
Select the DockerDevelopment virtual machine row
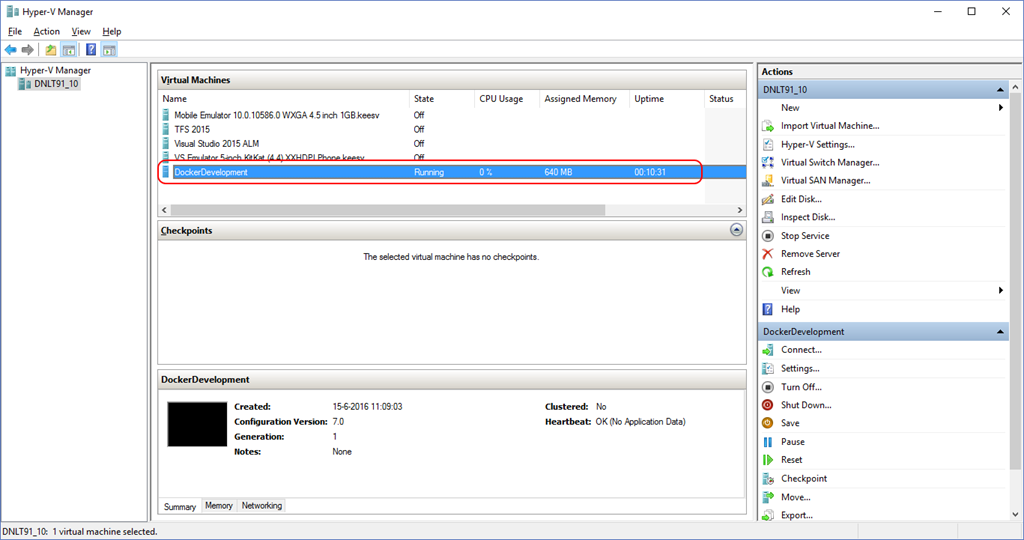pos(453,172)
